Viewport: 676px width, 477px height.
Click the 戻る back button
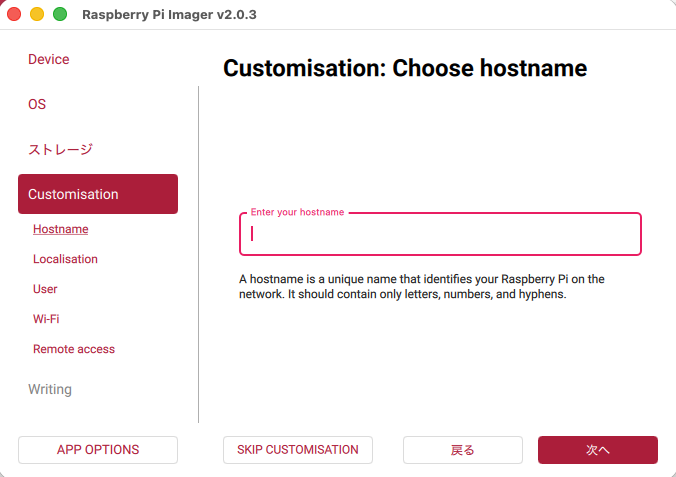463,450
